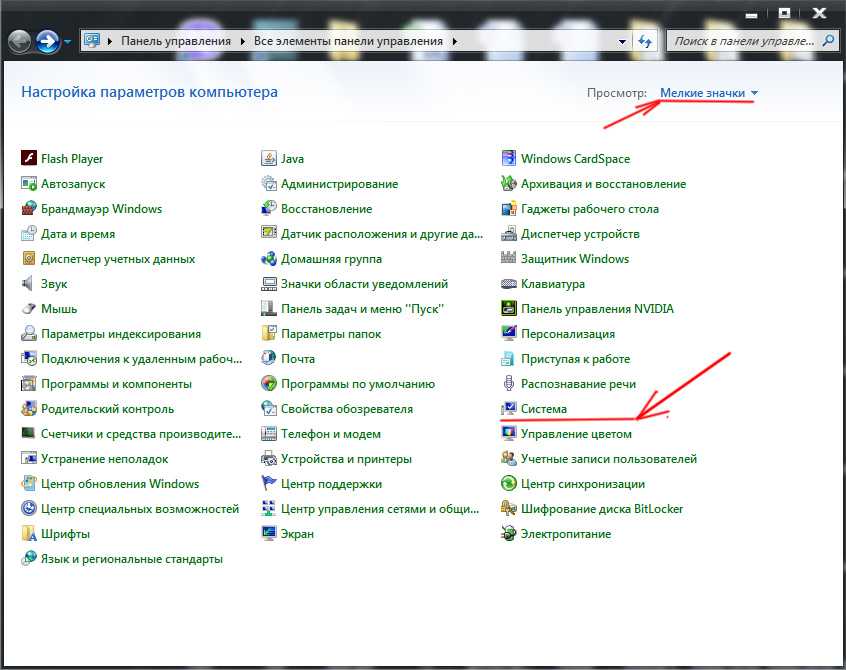Open Учетные записи пользователей link
846x670 pixels.
(609, 459)
